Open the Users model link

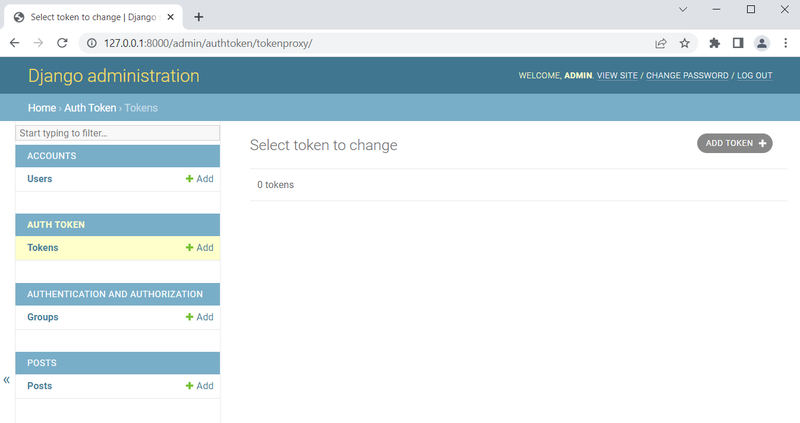(40, 179)
